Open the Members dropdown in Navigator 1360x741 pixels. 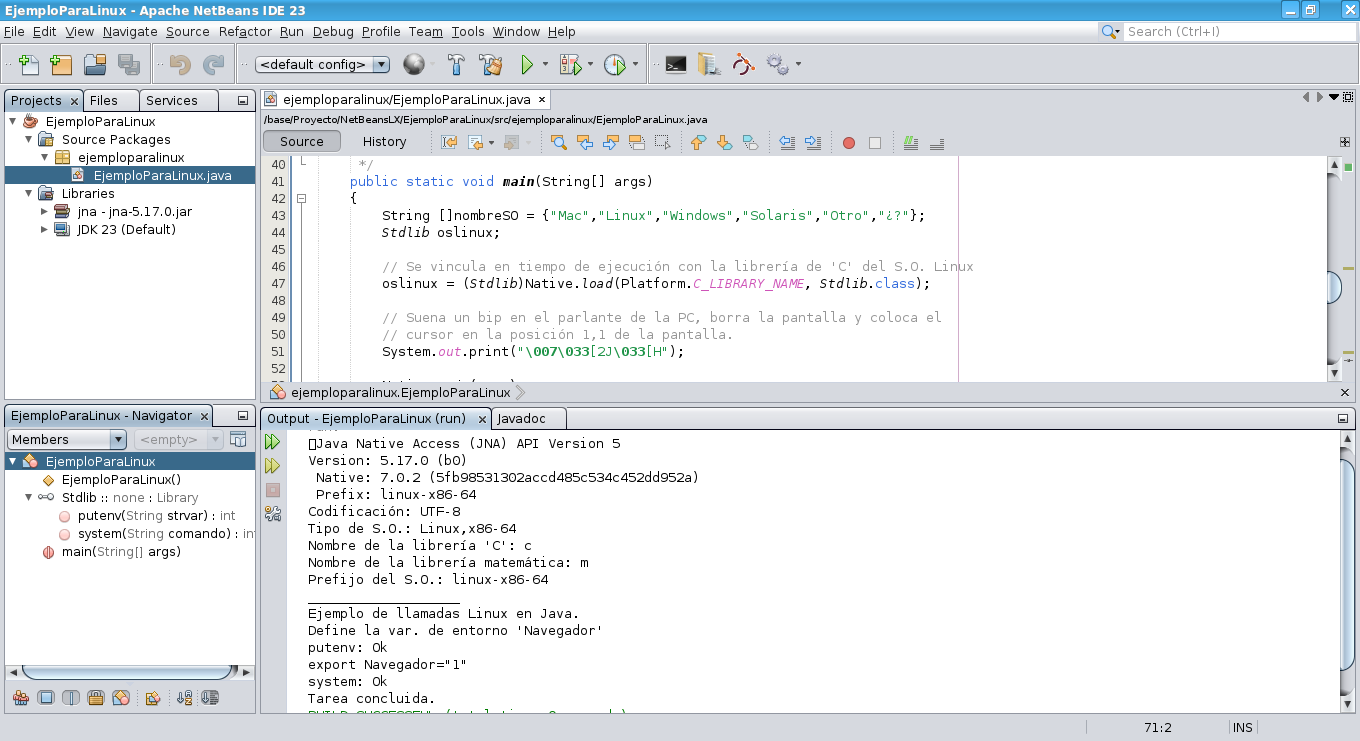(x=67, y=440)
